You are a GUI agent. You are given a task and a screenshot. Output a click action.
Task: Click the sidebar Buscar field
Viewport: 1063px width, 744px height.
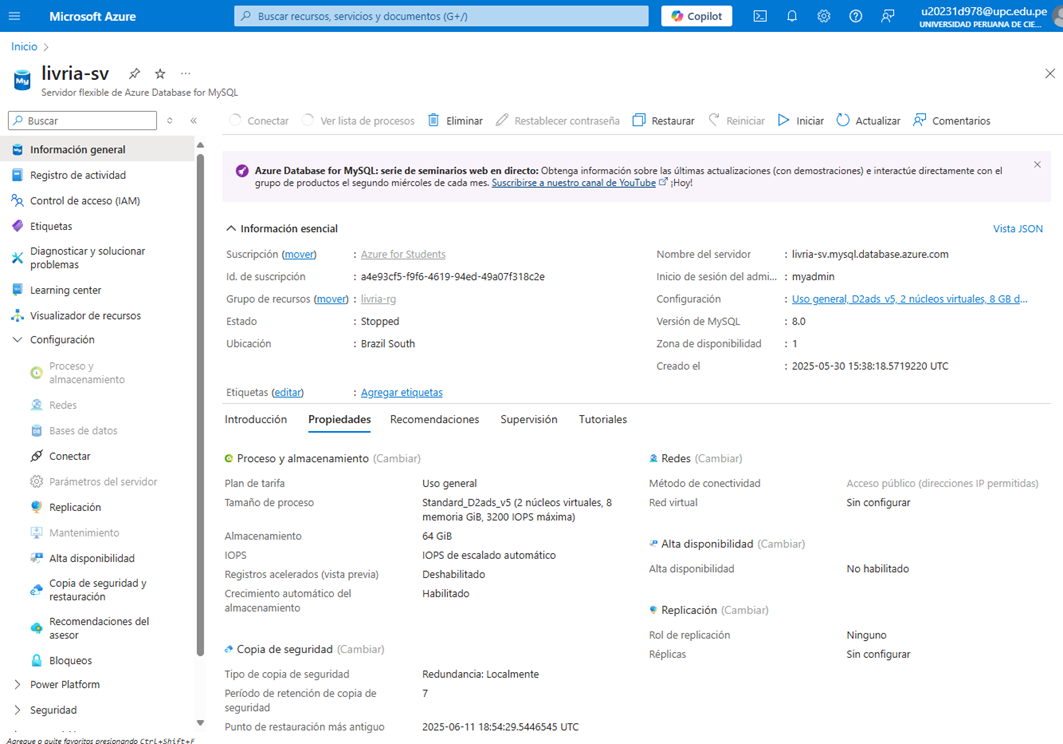tap(82, 121)
